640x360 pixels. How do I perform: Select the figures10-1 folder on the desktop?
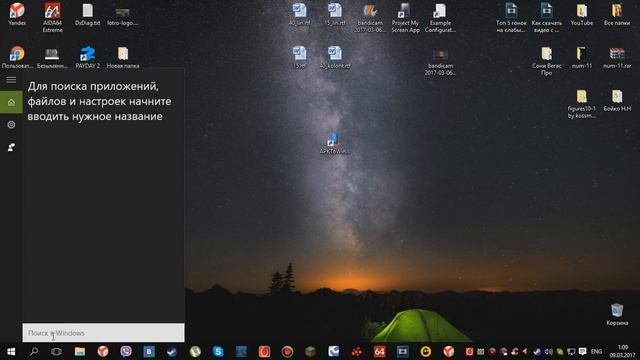[x=582, y=104]
